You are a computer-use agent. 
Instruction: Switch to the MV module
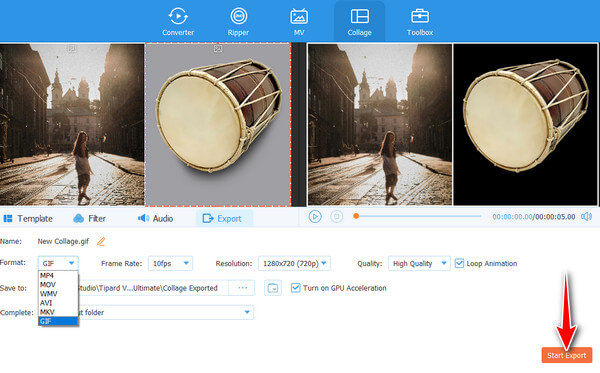pyautogui.click(x=299, y=21)
